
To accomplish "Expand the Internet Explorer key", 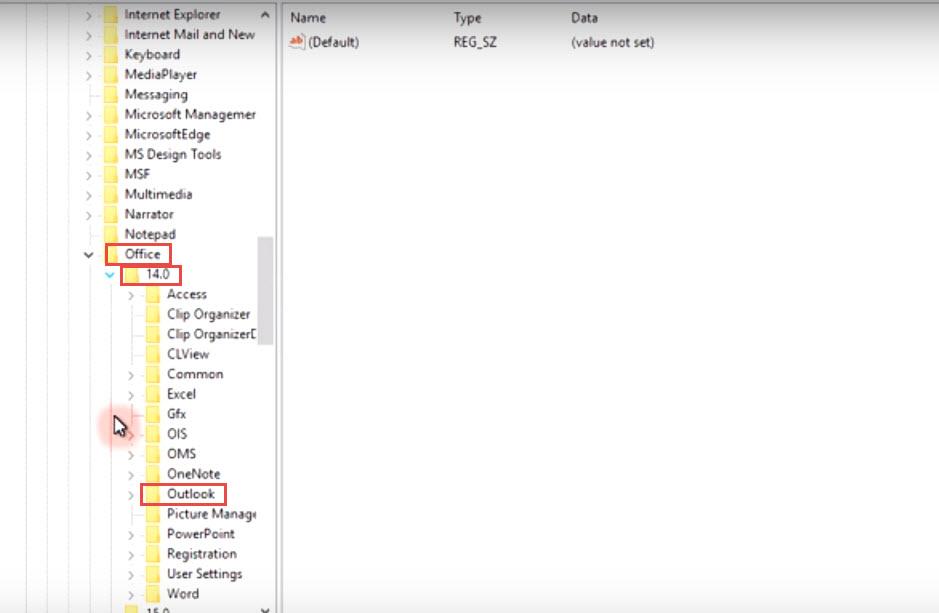I will [x=89, y=15].
